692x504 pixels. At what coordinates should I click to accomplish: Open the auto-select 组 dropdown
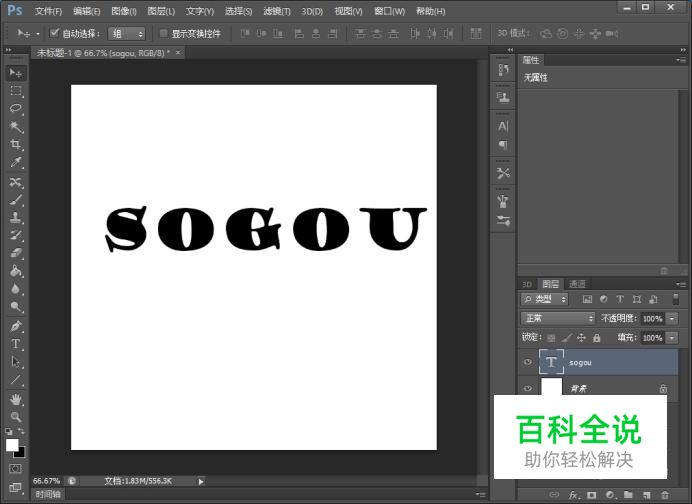pyautogui.click(x=127, y=33)
